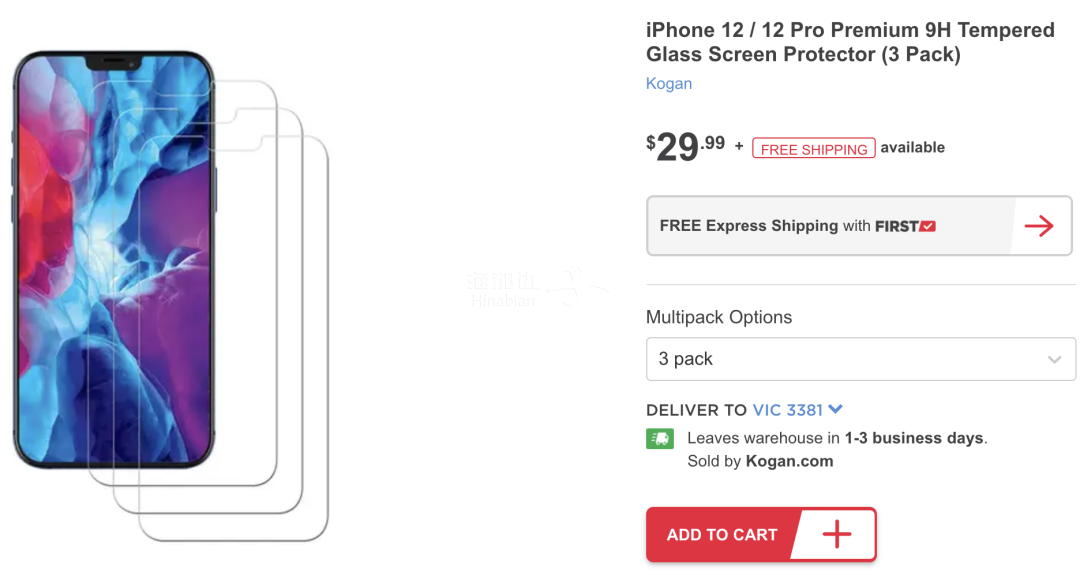Click the Kogan.com seller name
1080x575 pixels.
(789, 461)
